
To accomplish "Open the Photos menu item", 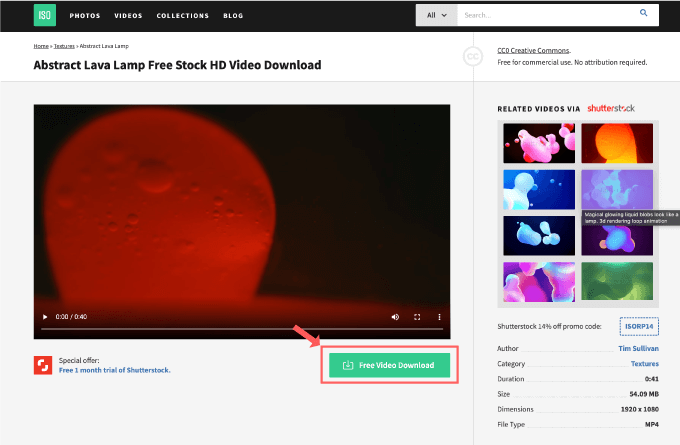I will [x=85, y=16].
